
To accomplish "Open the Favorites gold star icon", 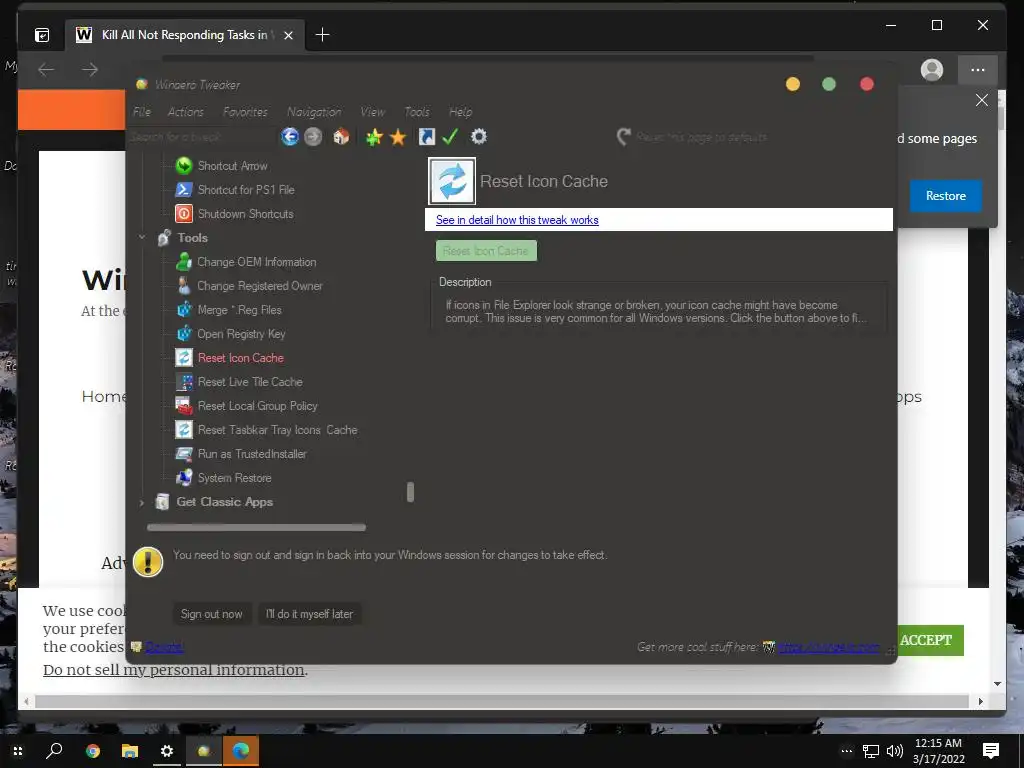I will 398,136.
